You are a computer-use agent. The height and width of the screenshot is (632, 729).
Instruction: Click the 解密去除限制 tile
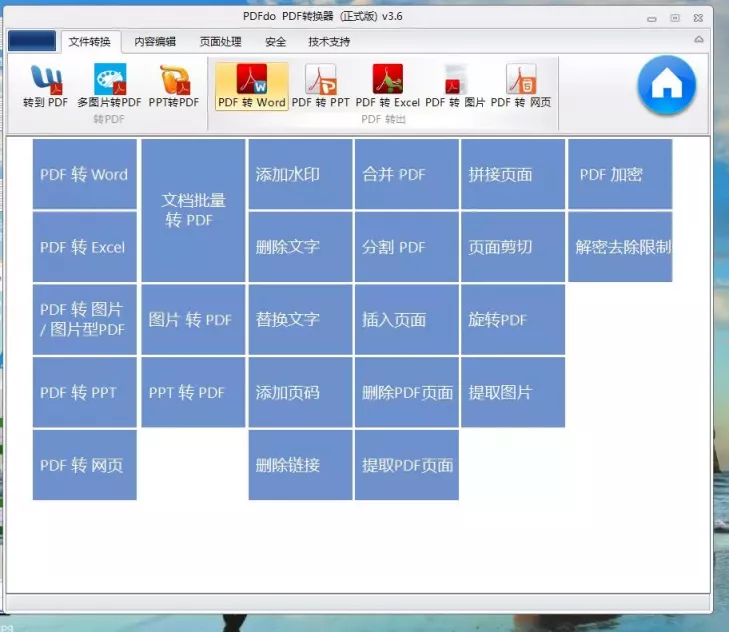click(x=620, y=247)
